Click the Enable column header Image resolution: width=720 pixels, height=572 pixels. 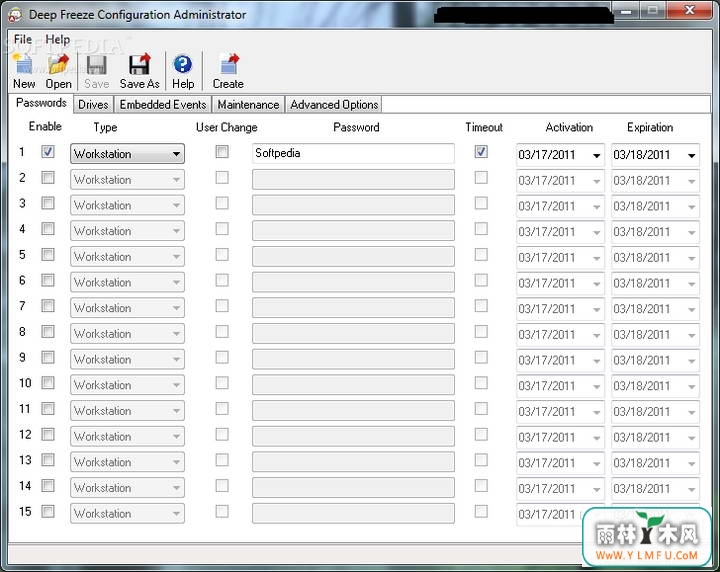point(45,126)
